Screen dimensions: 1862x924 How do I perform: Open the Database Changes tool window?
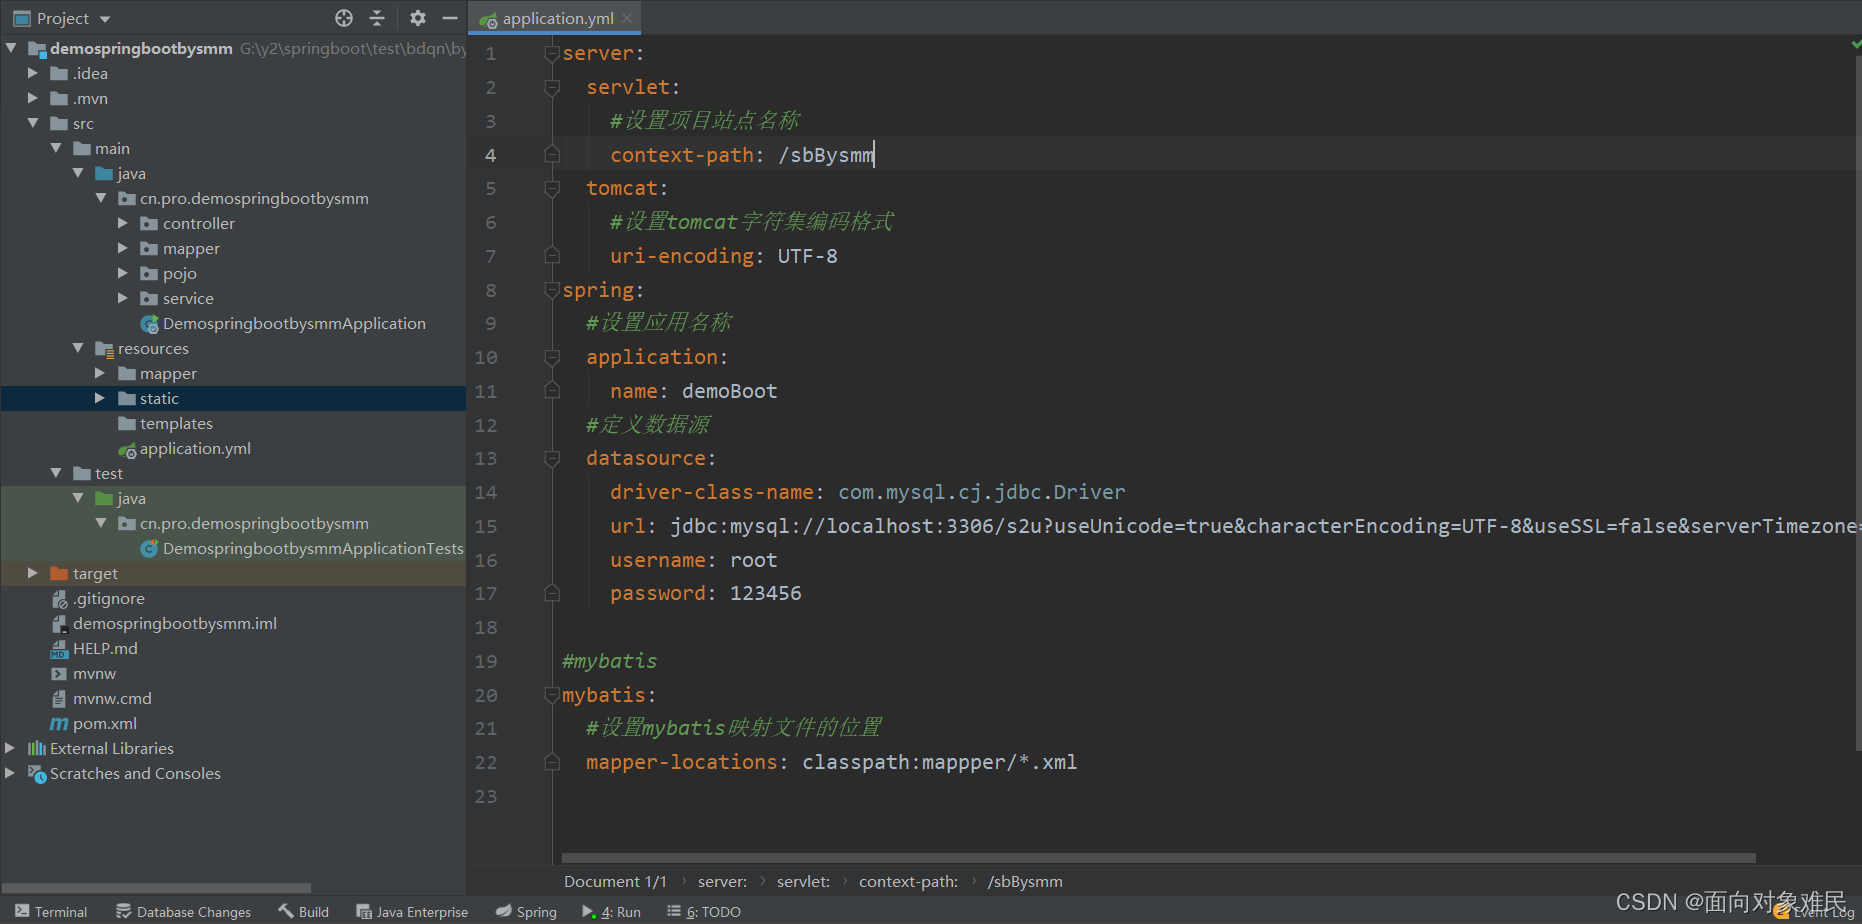click(184, 911)
